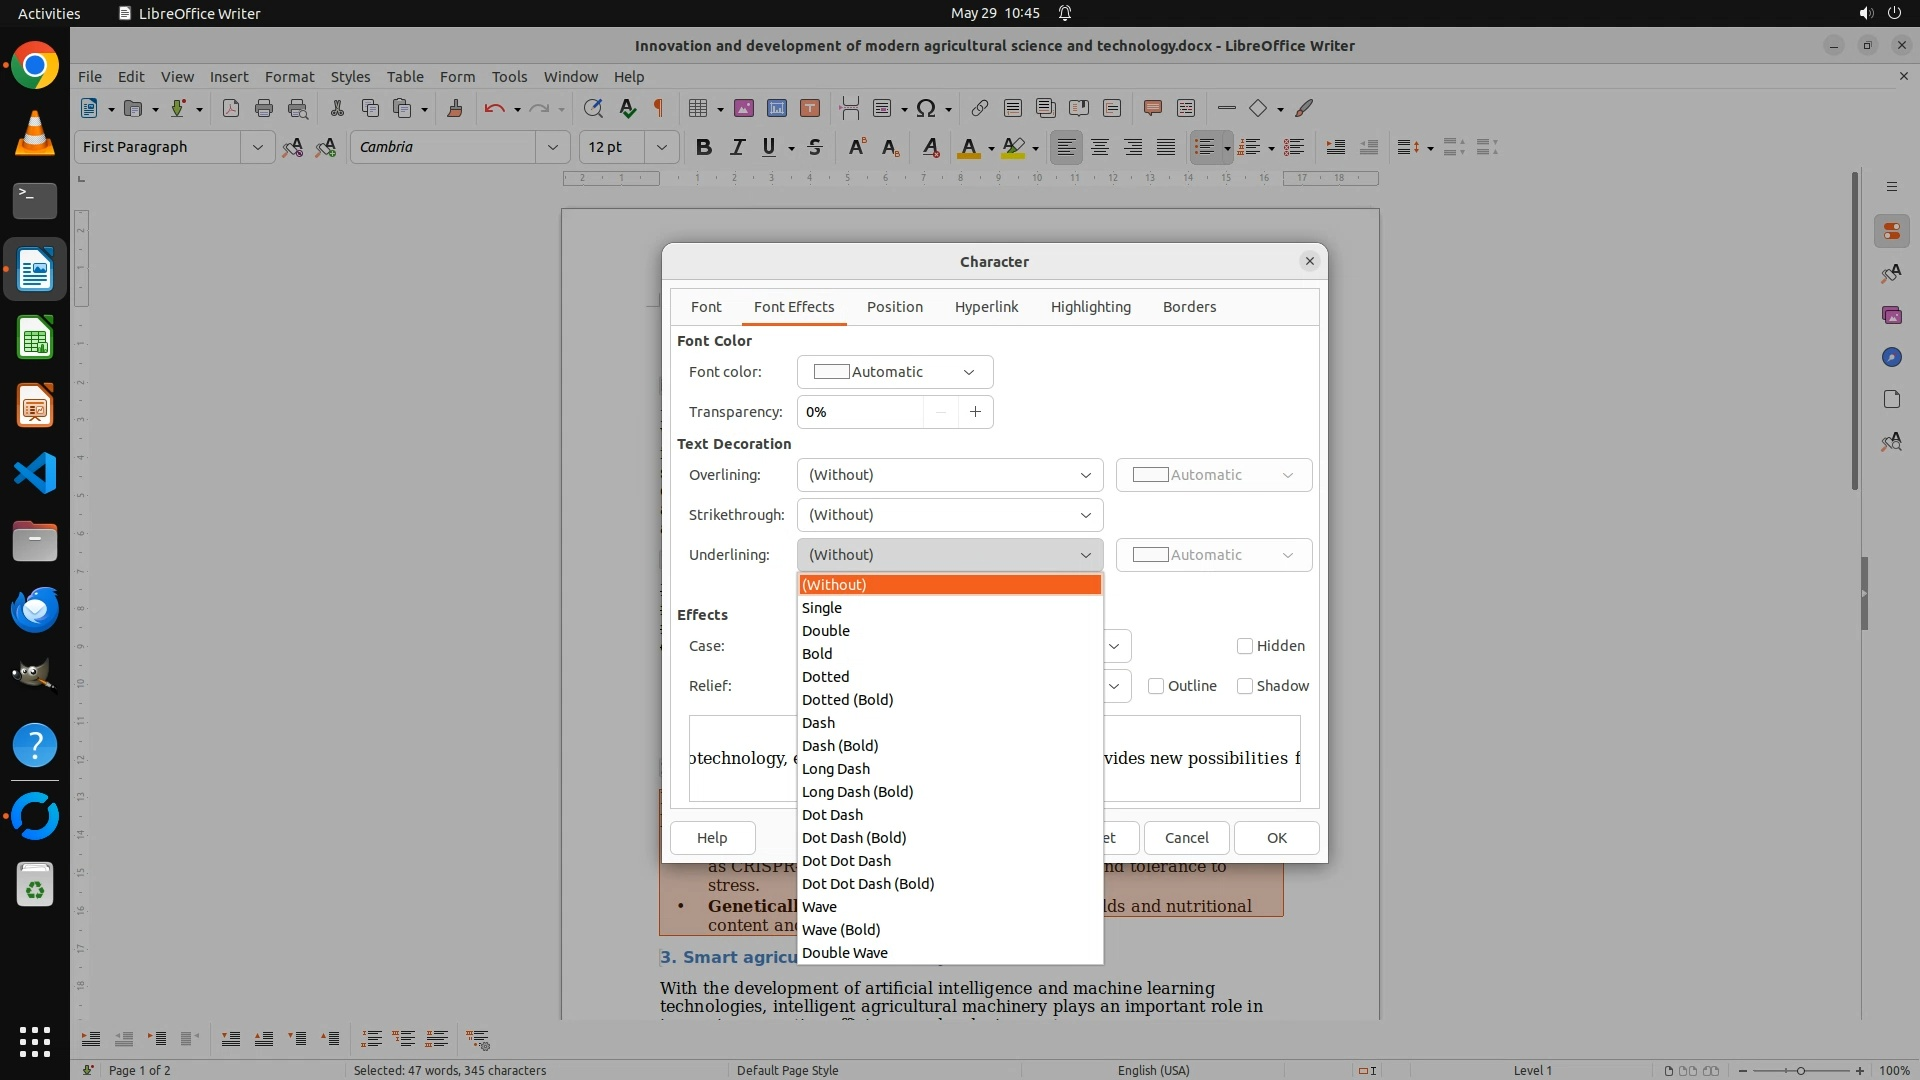Click the OK button
The image size is (1920, 1080).
pyautogui.click(x=1276, y=838)
